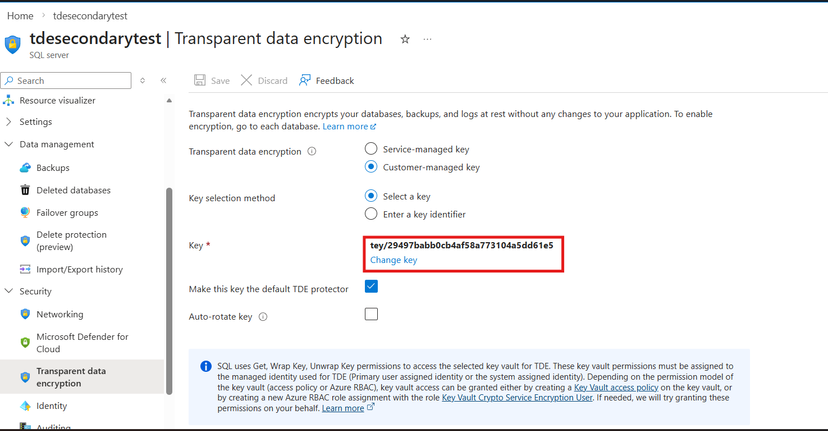Click info icon next to Auto-rotate key
The width and height of the screenshot is (828, 431).
[x=263, y=317]
